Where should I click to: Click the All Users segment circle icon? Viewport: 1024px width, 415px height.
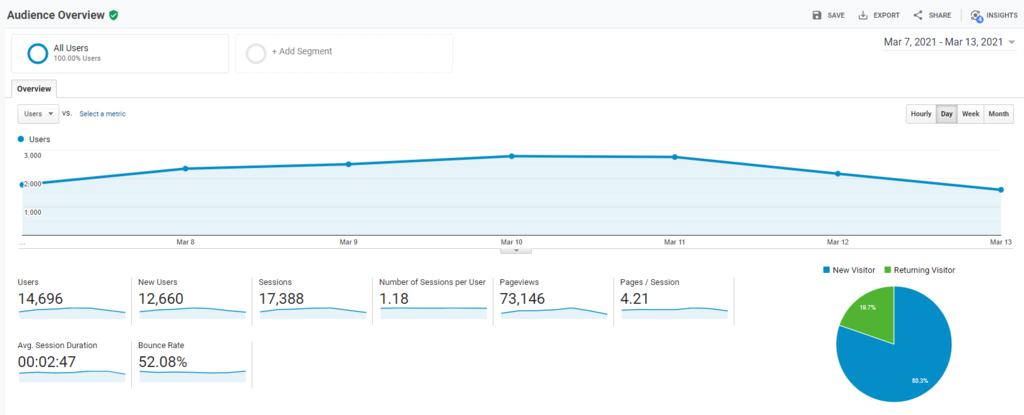(38, 53)
